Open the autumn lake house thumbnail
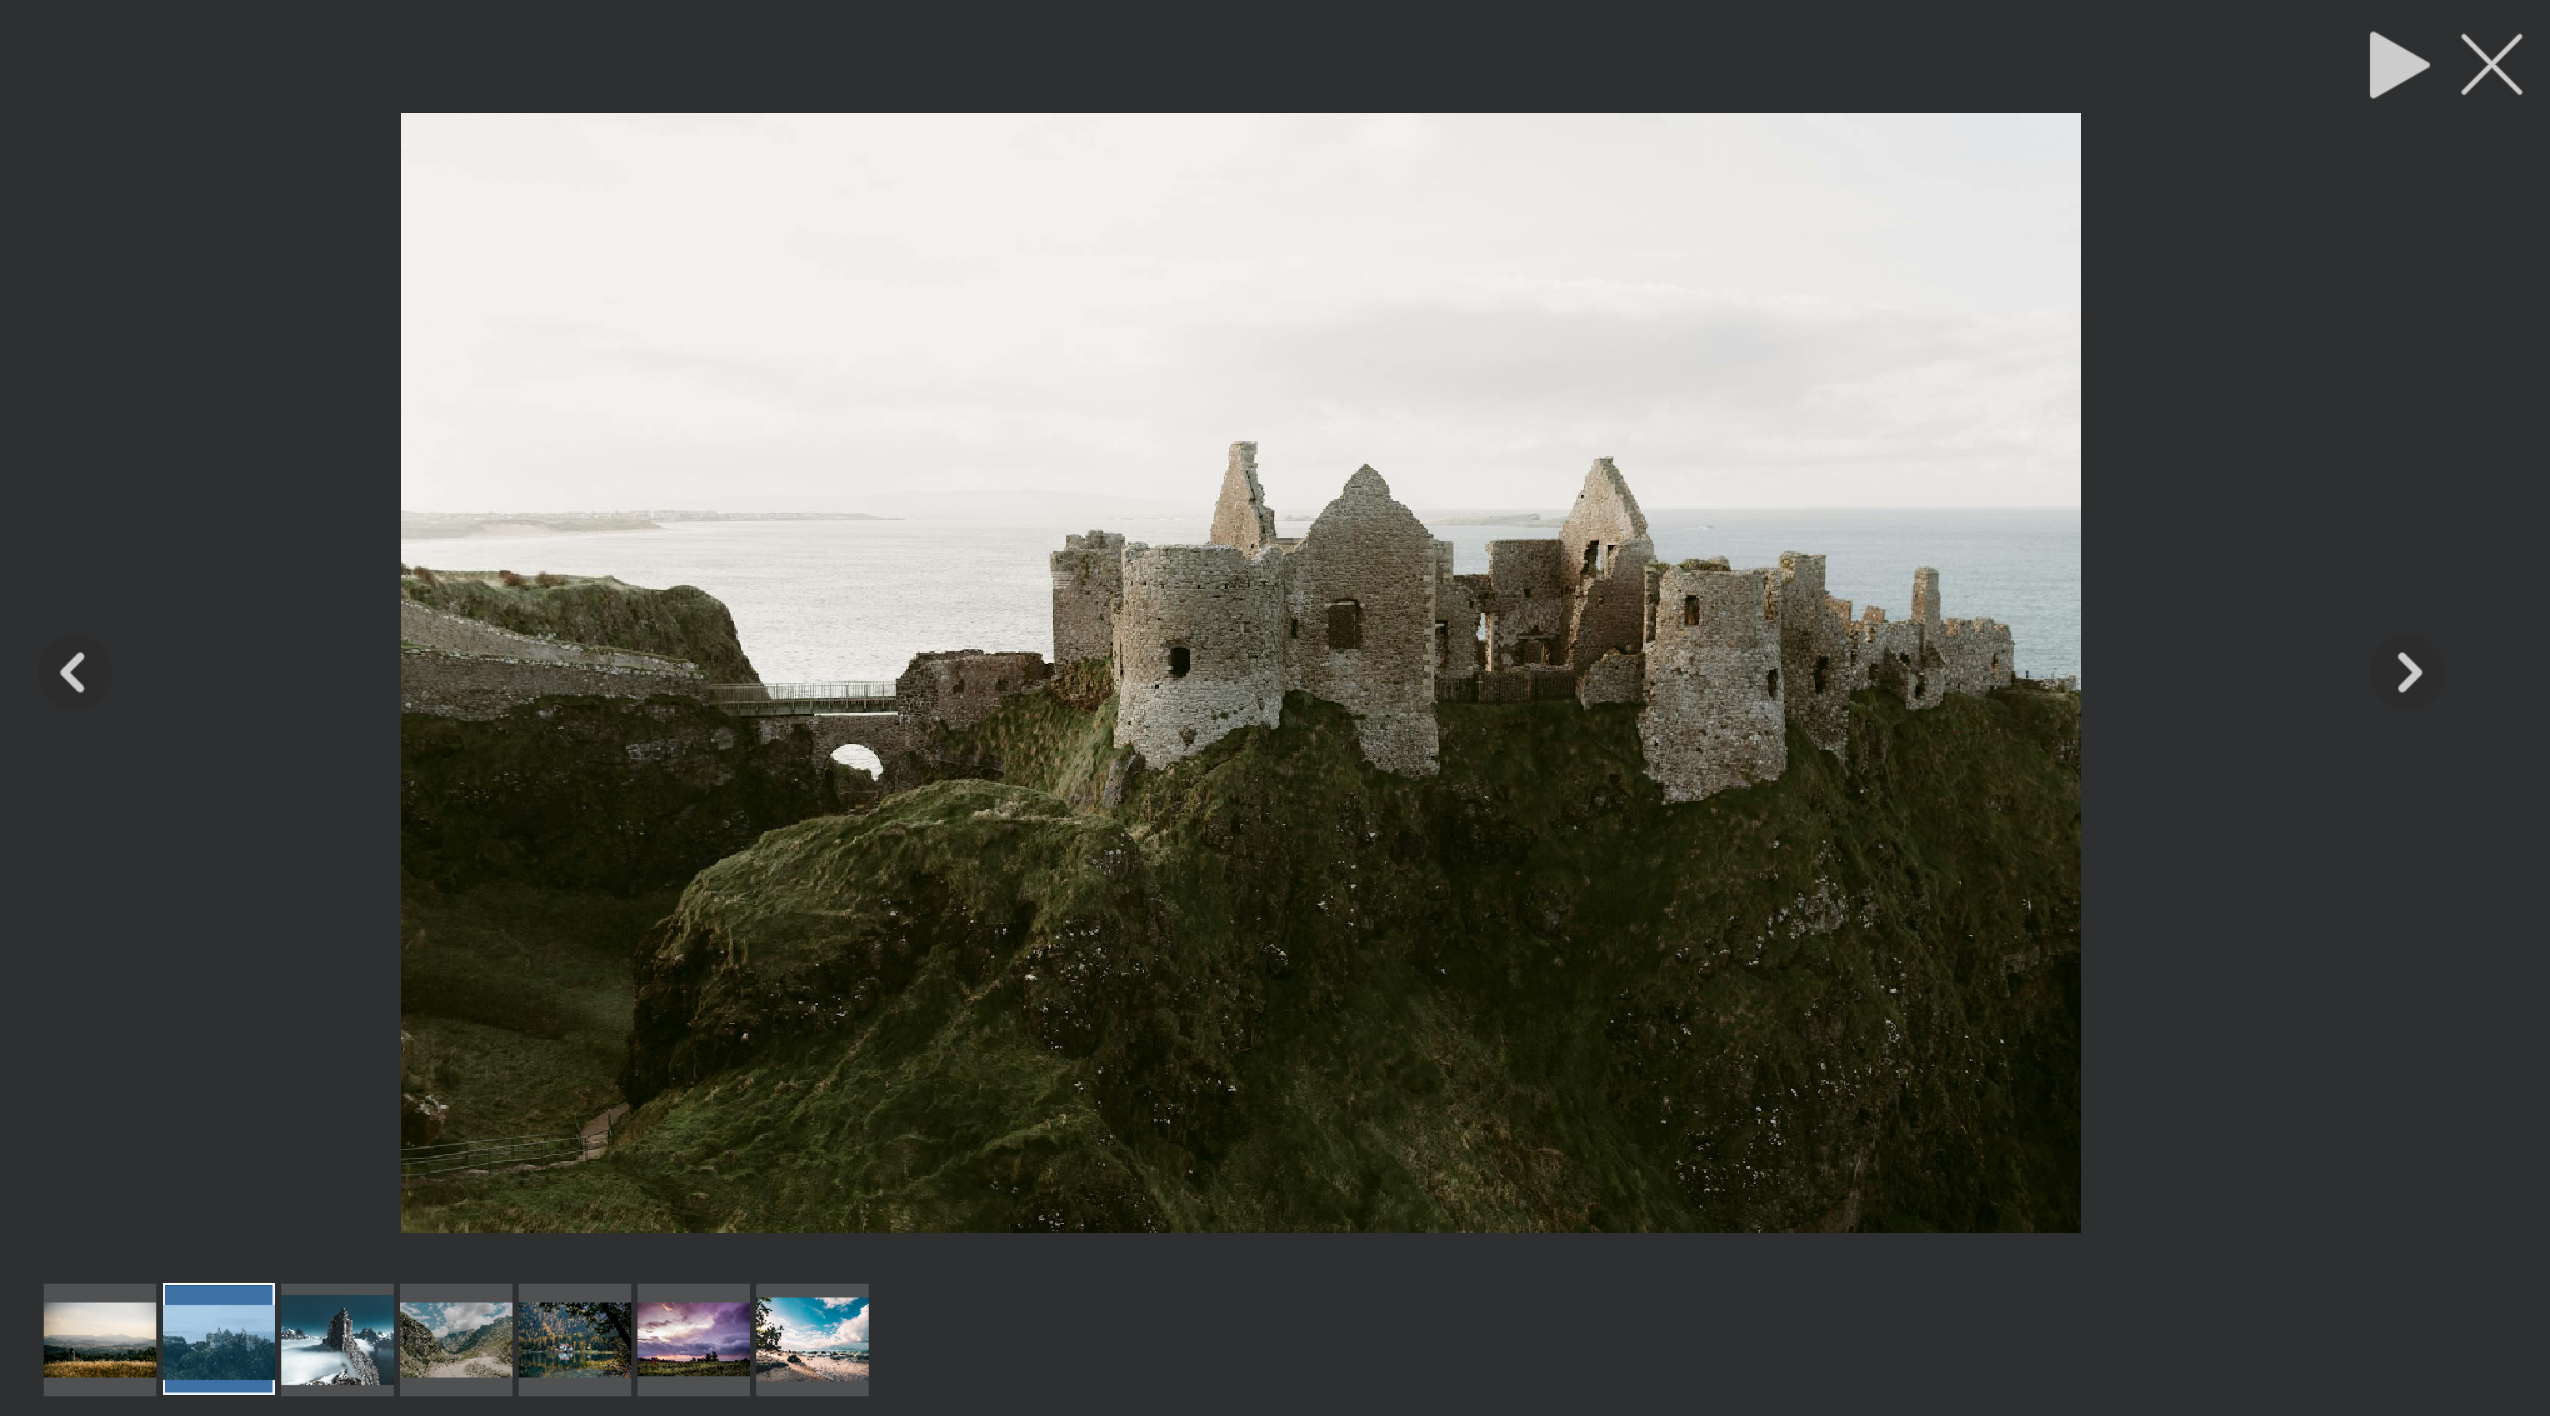 (575, 1339)
